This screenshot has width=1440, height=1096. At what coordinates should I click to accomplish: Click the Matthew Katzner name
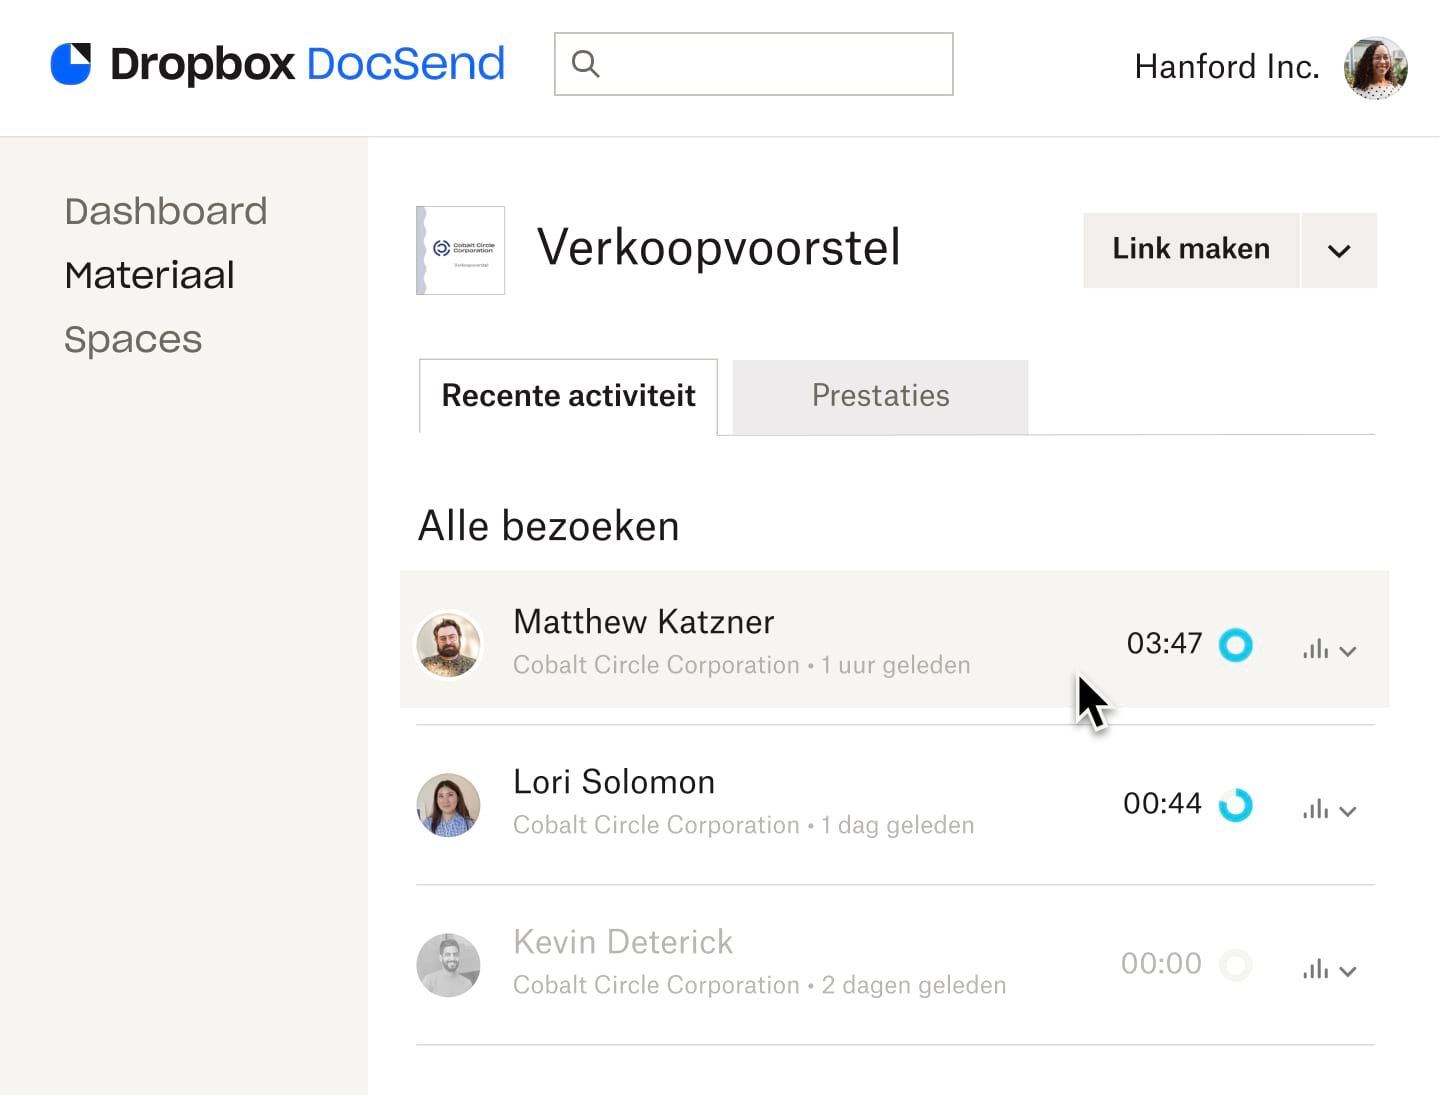tap(644, 622)
